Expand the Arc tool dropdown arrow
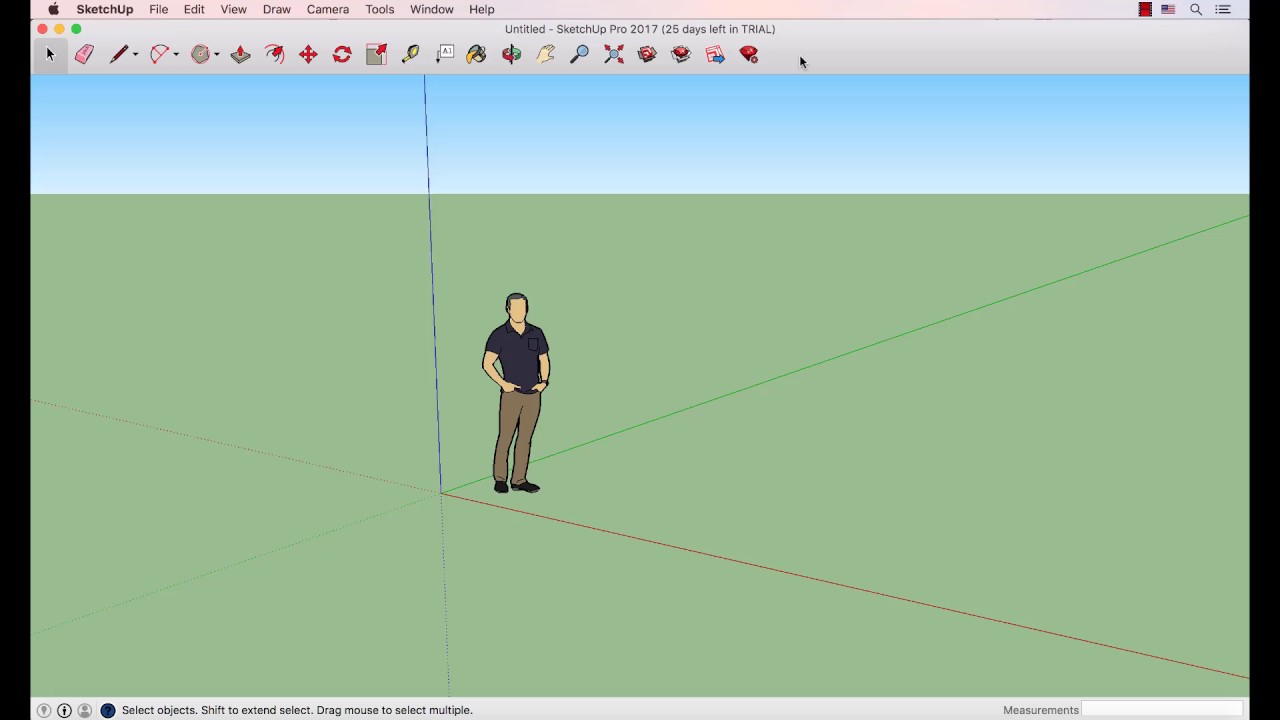The width and height of the screenshot is (1280, 720). [x=176, y=55]
